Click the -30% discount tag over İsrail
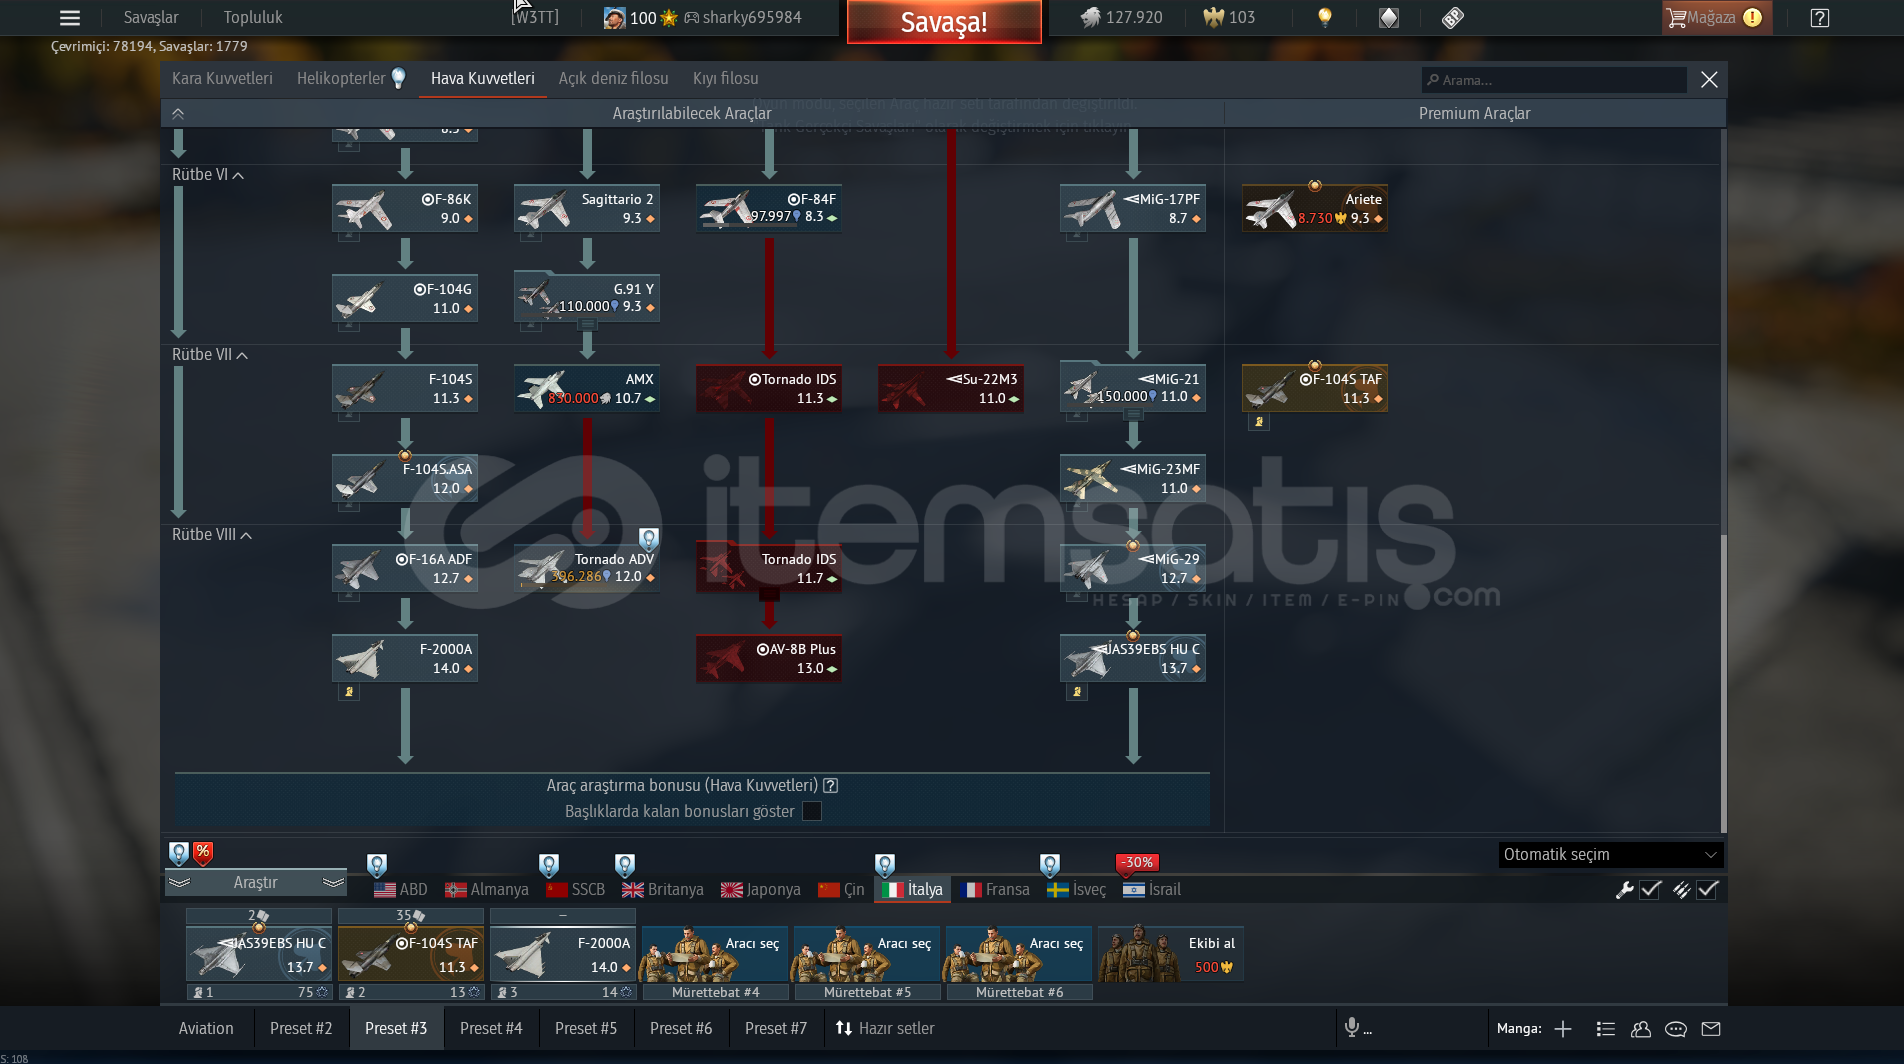 1137,862
